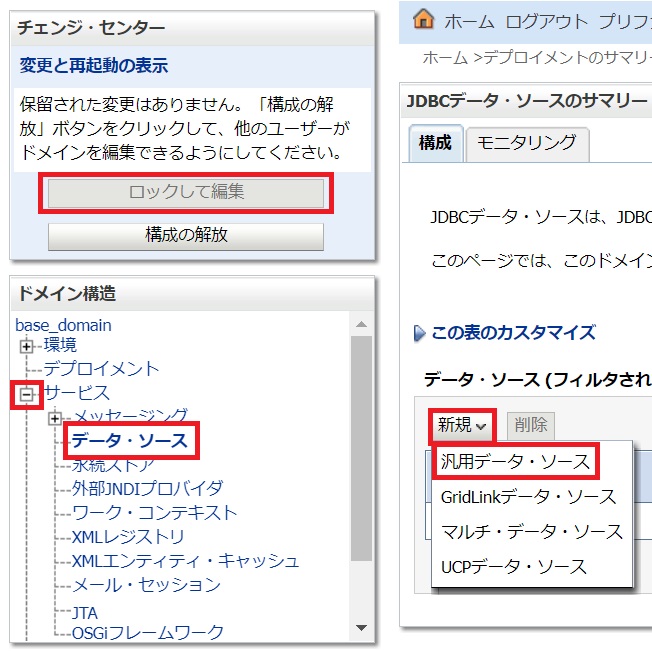Select UCPデータ・ソース option
652x651 pixels.
coord(514,567)
